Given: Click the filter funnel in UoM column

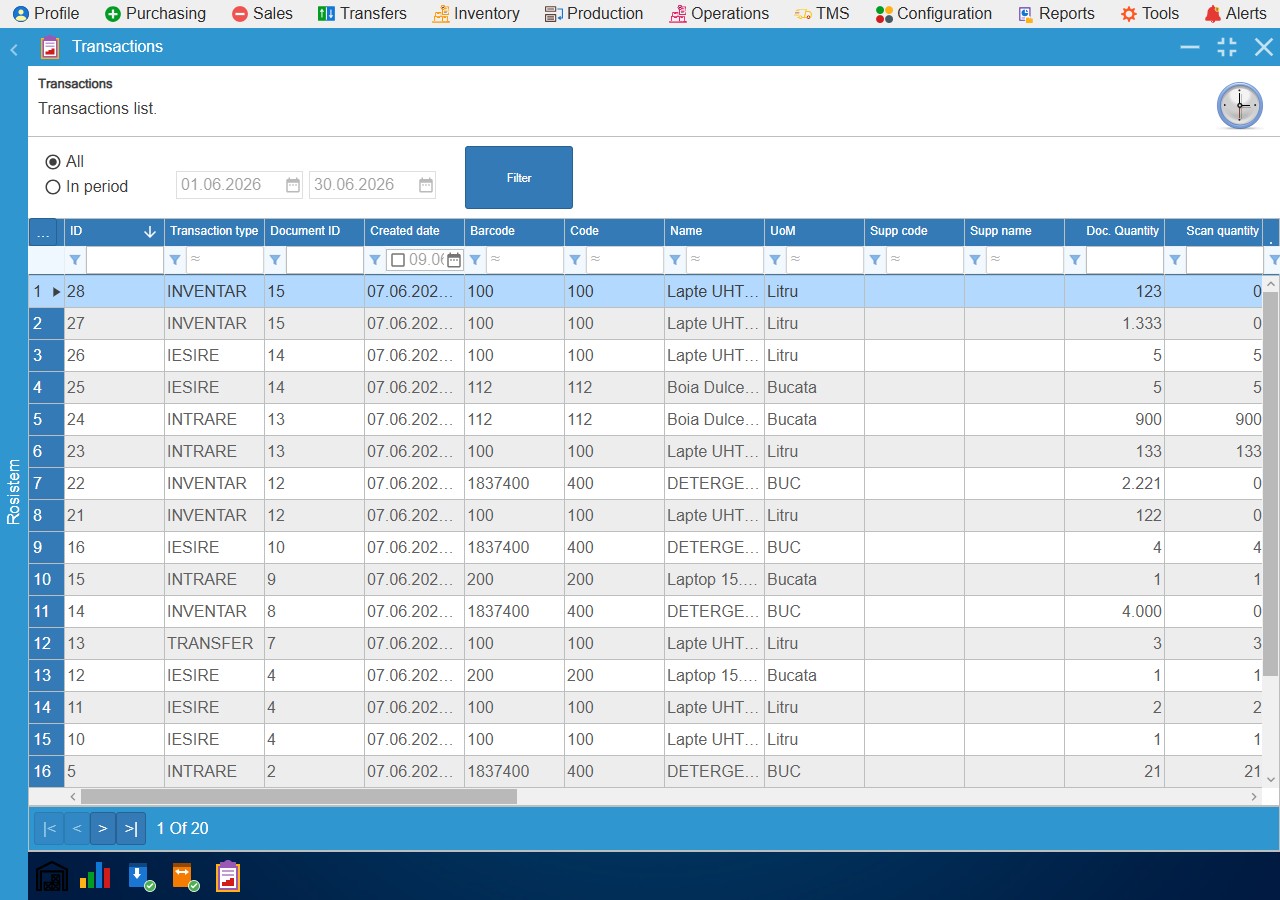Looking at the screenshot, I should pos(775,260).
